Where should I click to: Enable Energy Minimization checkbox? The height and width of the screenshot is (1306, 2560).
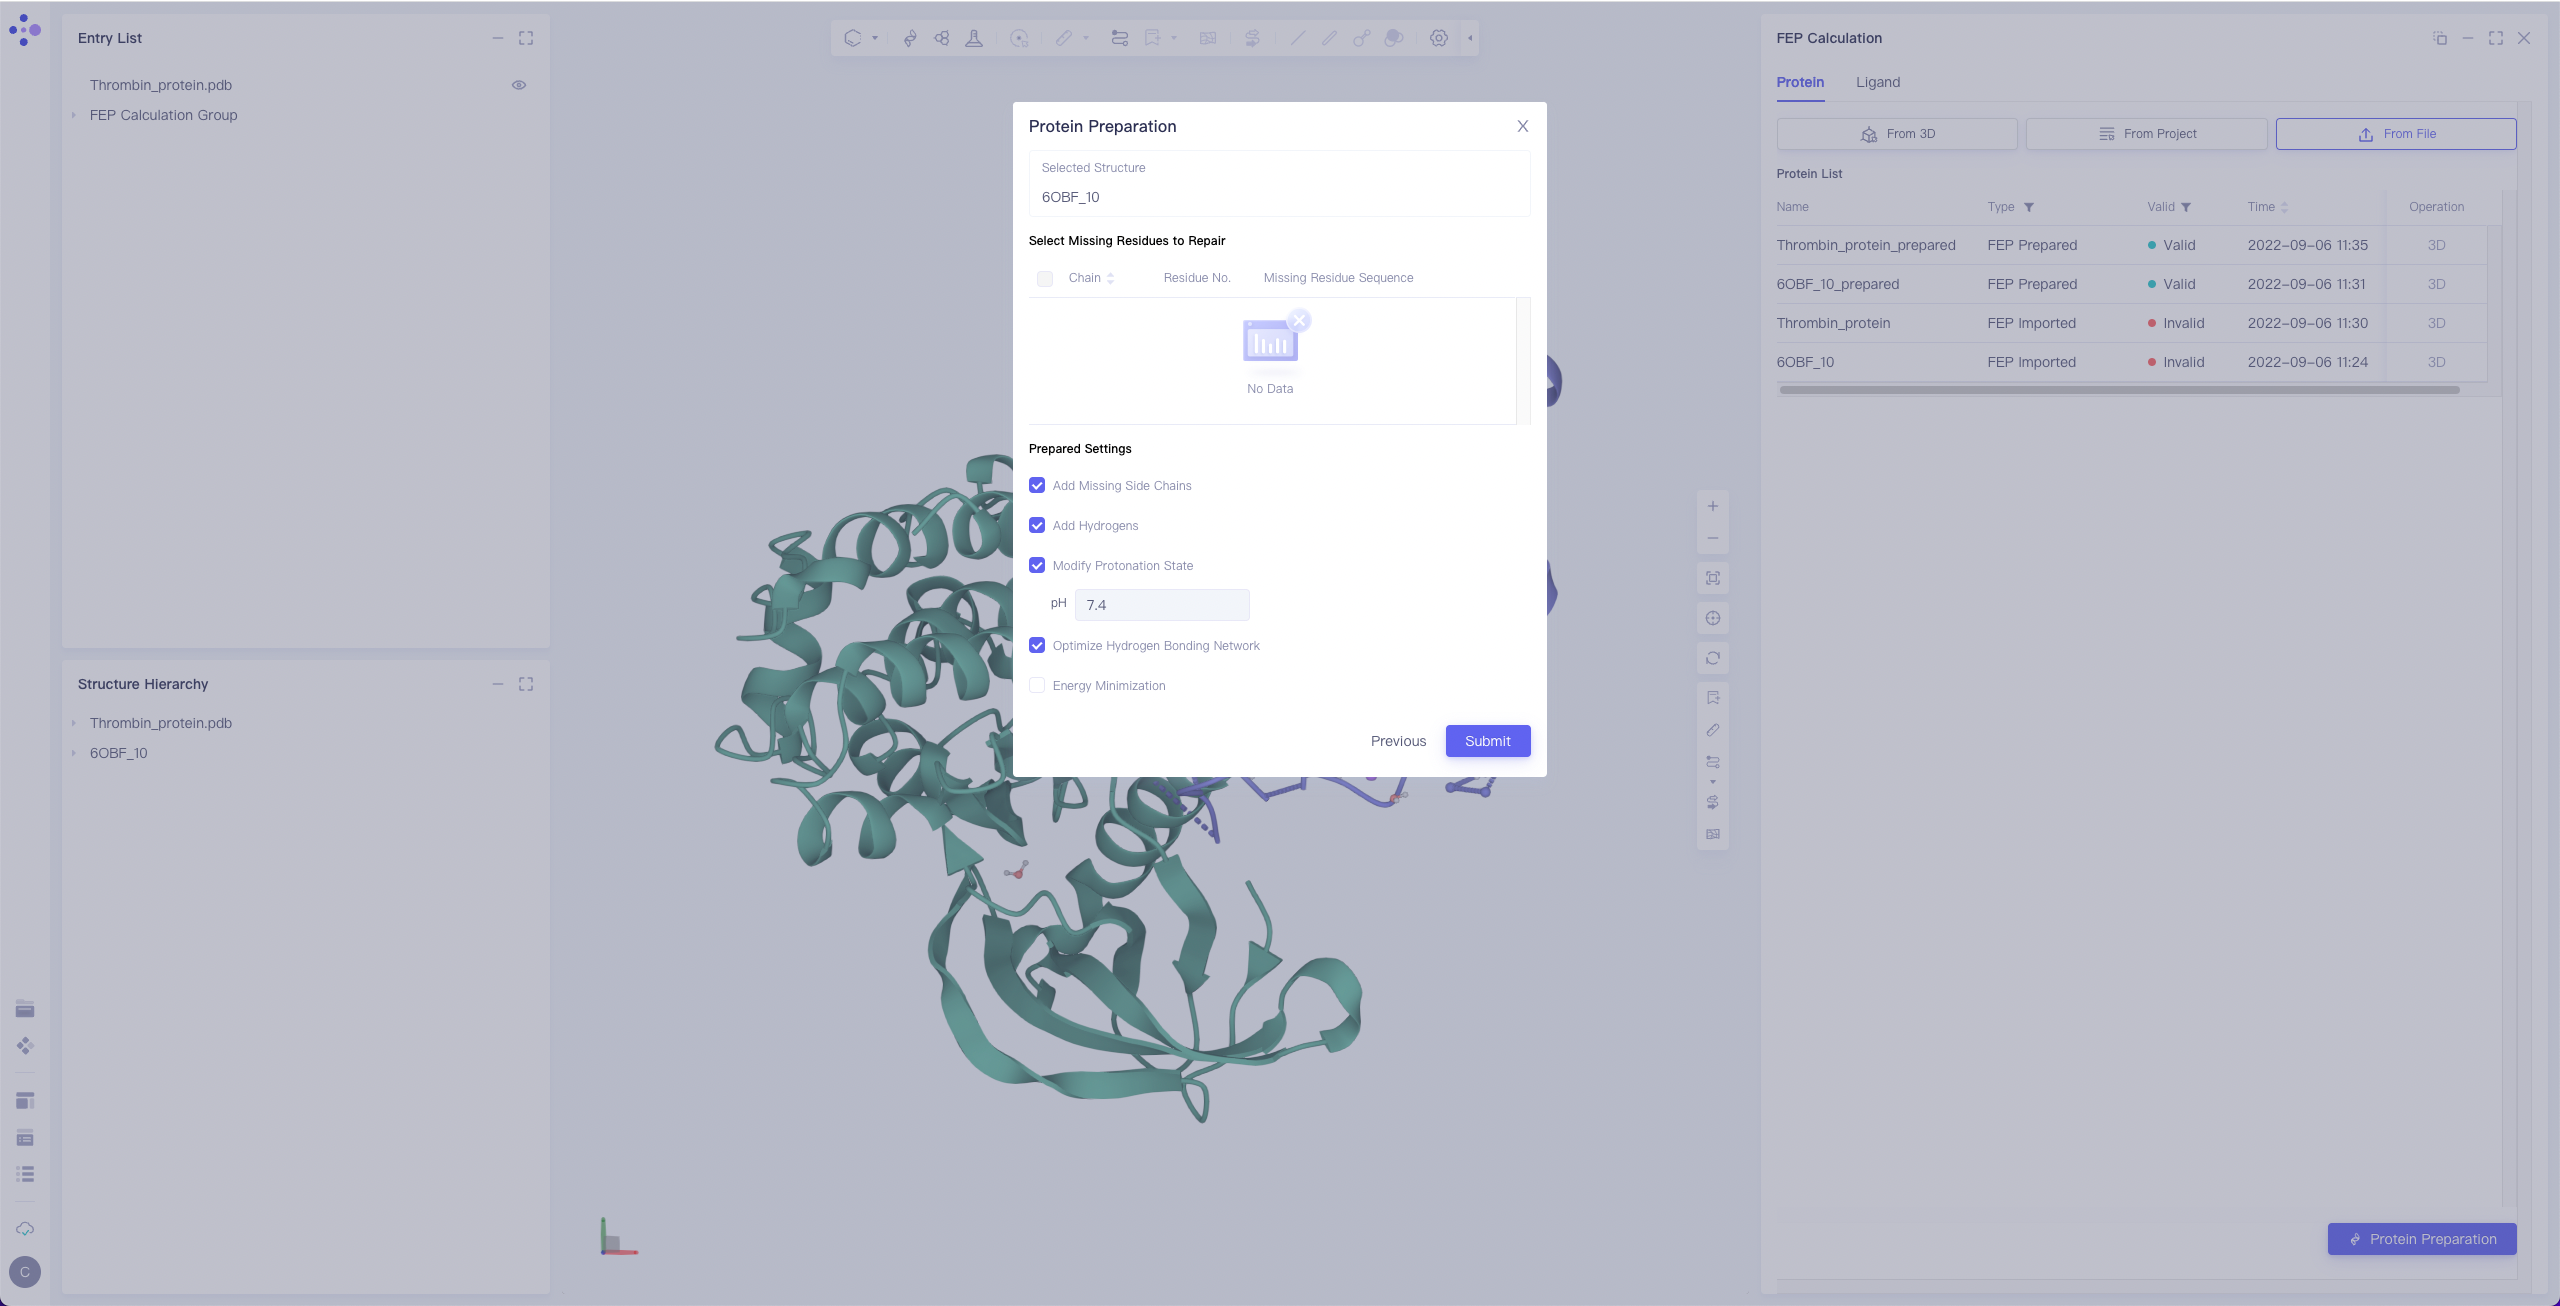1037,686
